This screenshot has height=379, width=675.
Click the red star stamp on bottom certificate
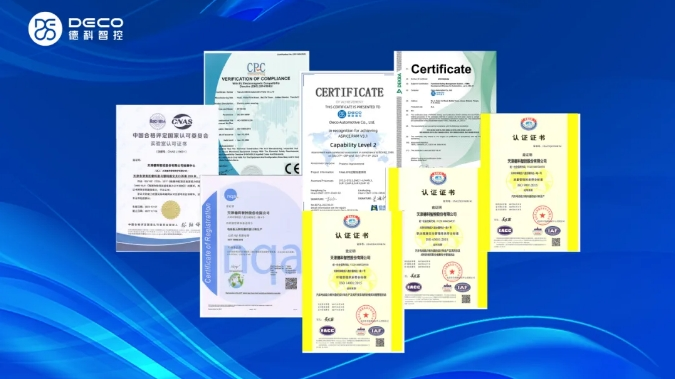[x=366, y=315]
